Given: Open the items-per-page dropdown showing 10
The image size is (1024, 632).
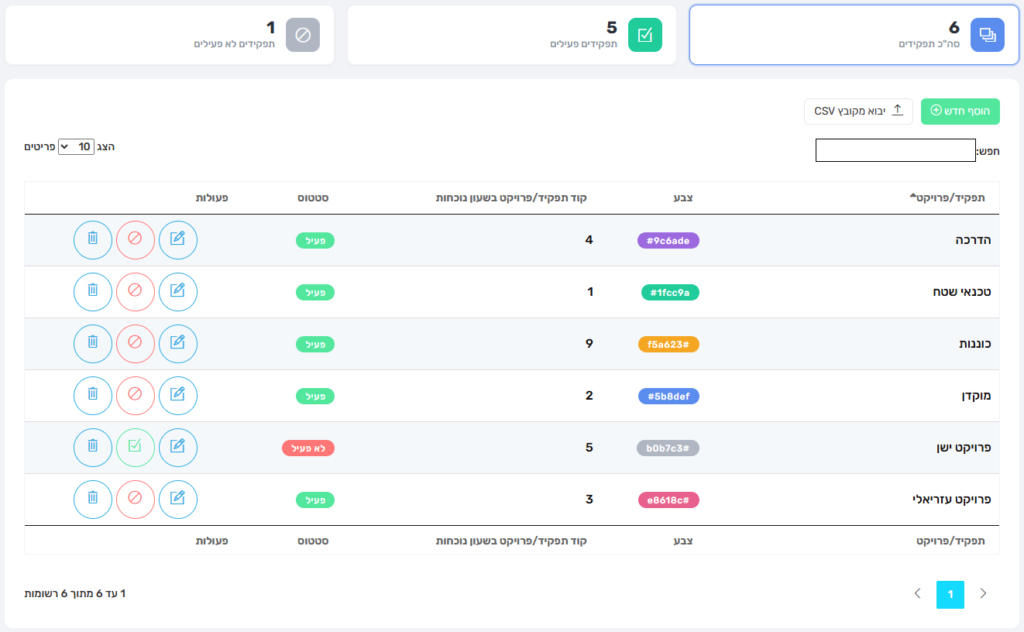Looking at the screenshot, I should (76, 147).
